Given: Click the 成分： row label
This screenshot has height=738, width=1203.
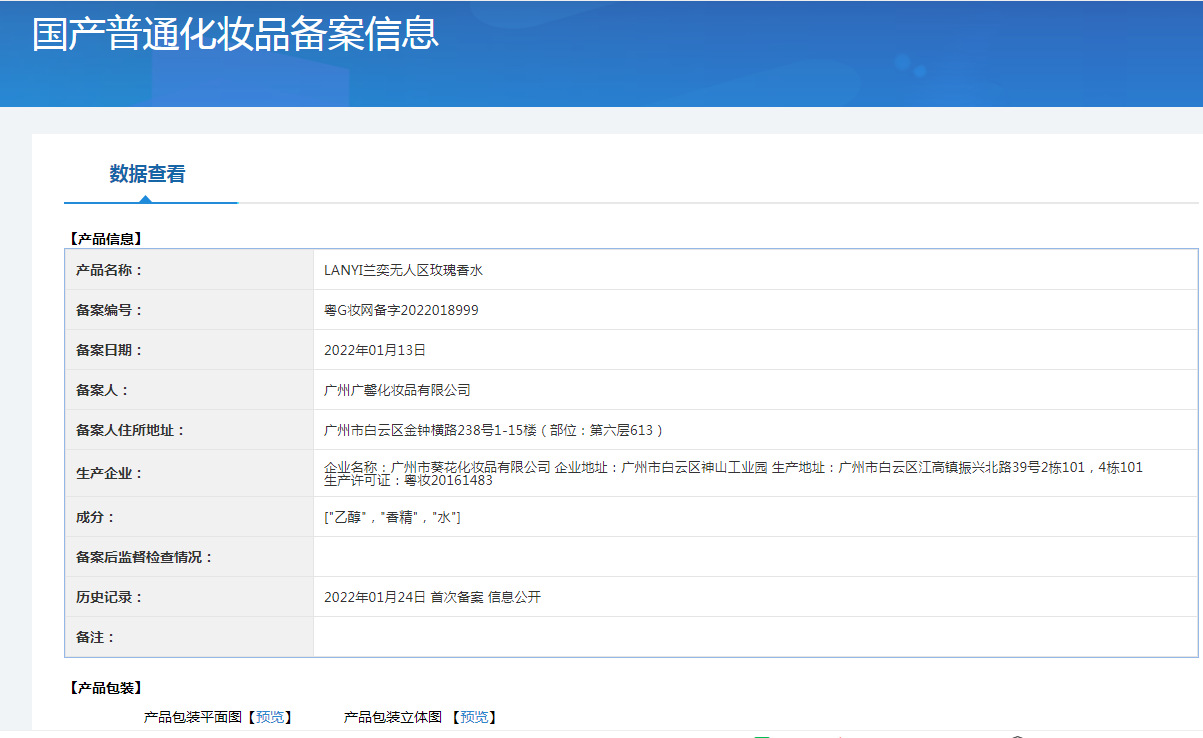Looking at the screenshot, I should tap(95, 517).
